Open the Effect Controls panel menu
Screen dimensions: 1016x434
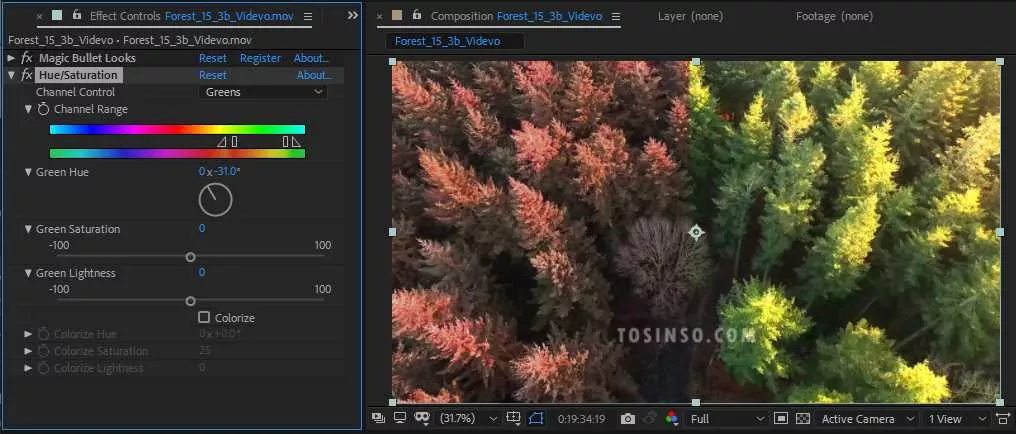click(x=308, y=16)
